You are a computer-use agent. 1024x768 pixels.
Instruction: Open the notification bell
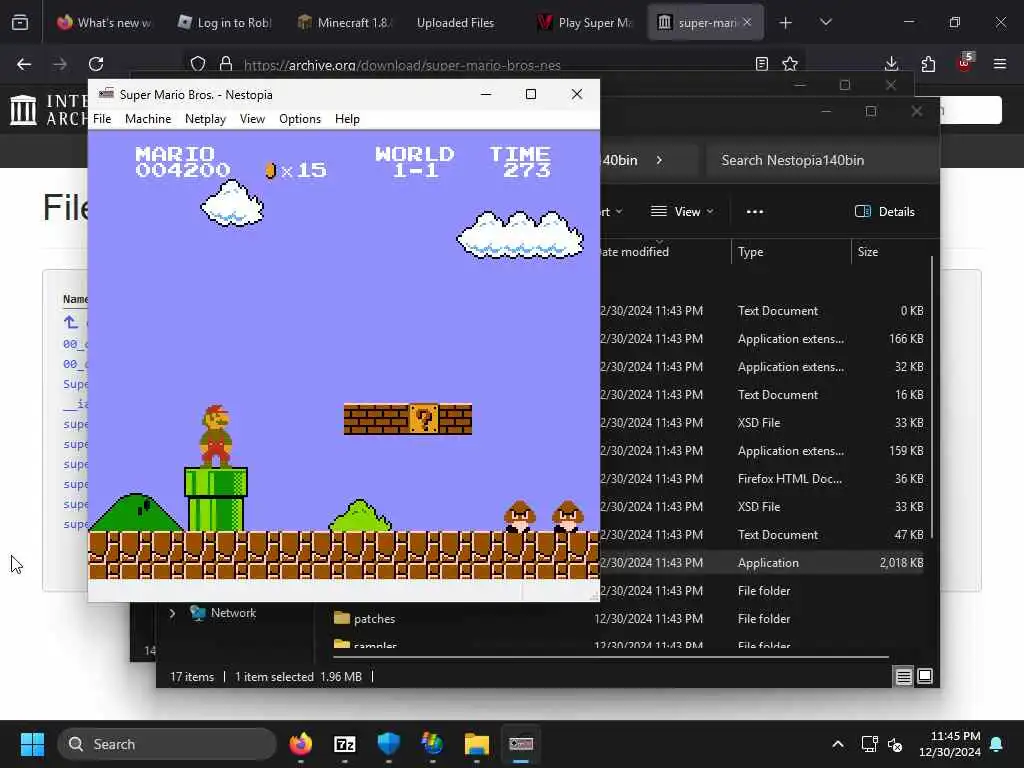pos(997,744)
